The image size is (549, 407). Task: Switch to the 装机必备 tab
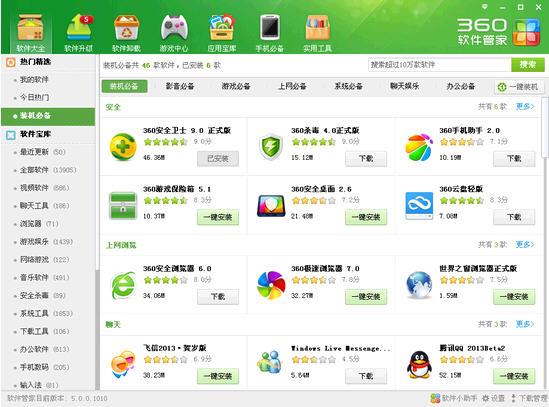[124, 86]
